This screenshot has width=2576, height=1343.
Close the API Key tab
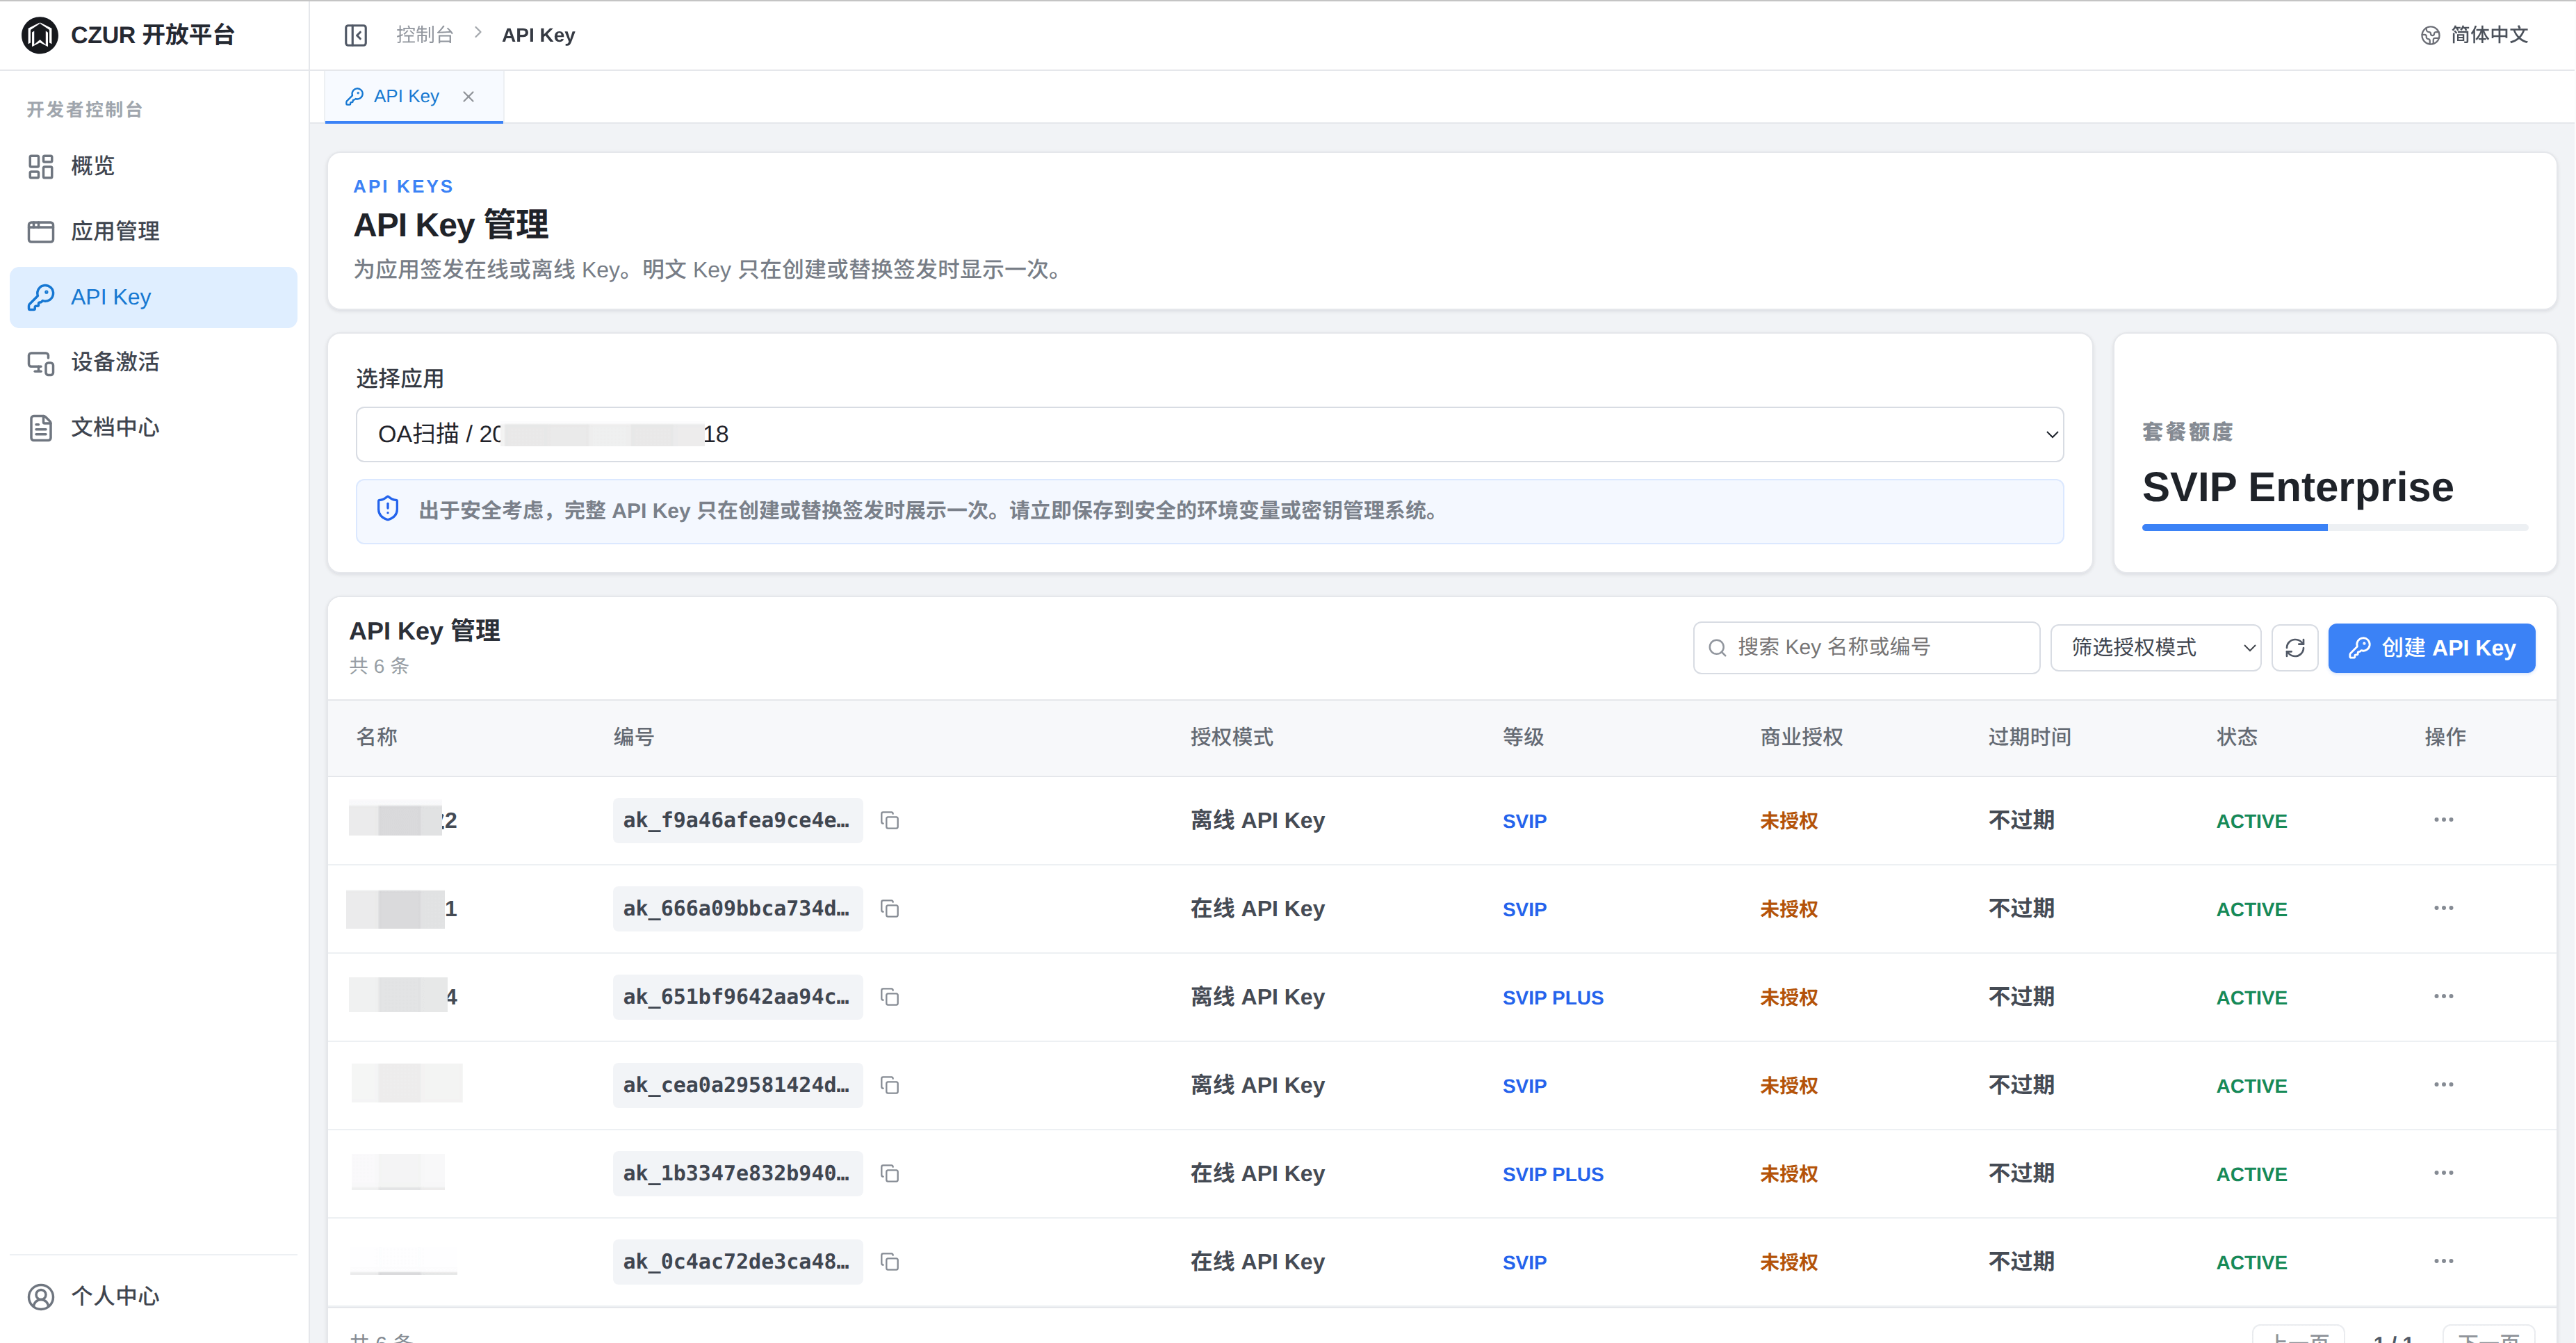pyautogui.click(x=468, y=96)
